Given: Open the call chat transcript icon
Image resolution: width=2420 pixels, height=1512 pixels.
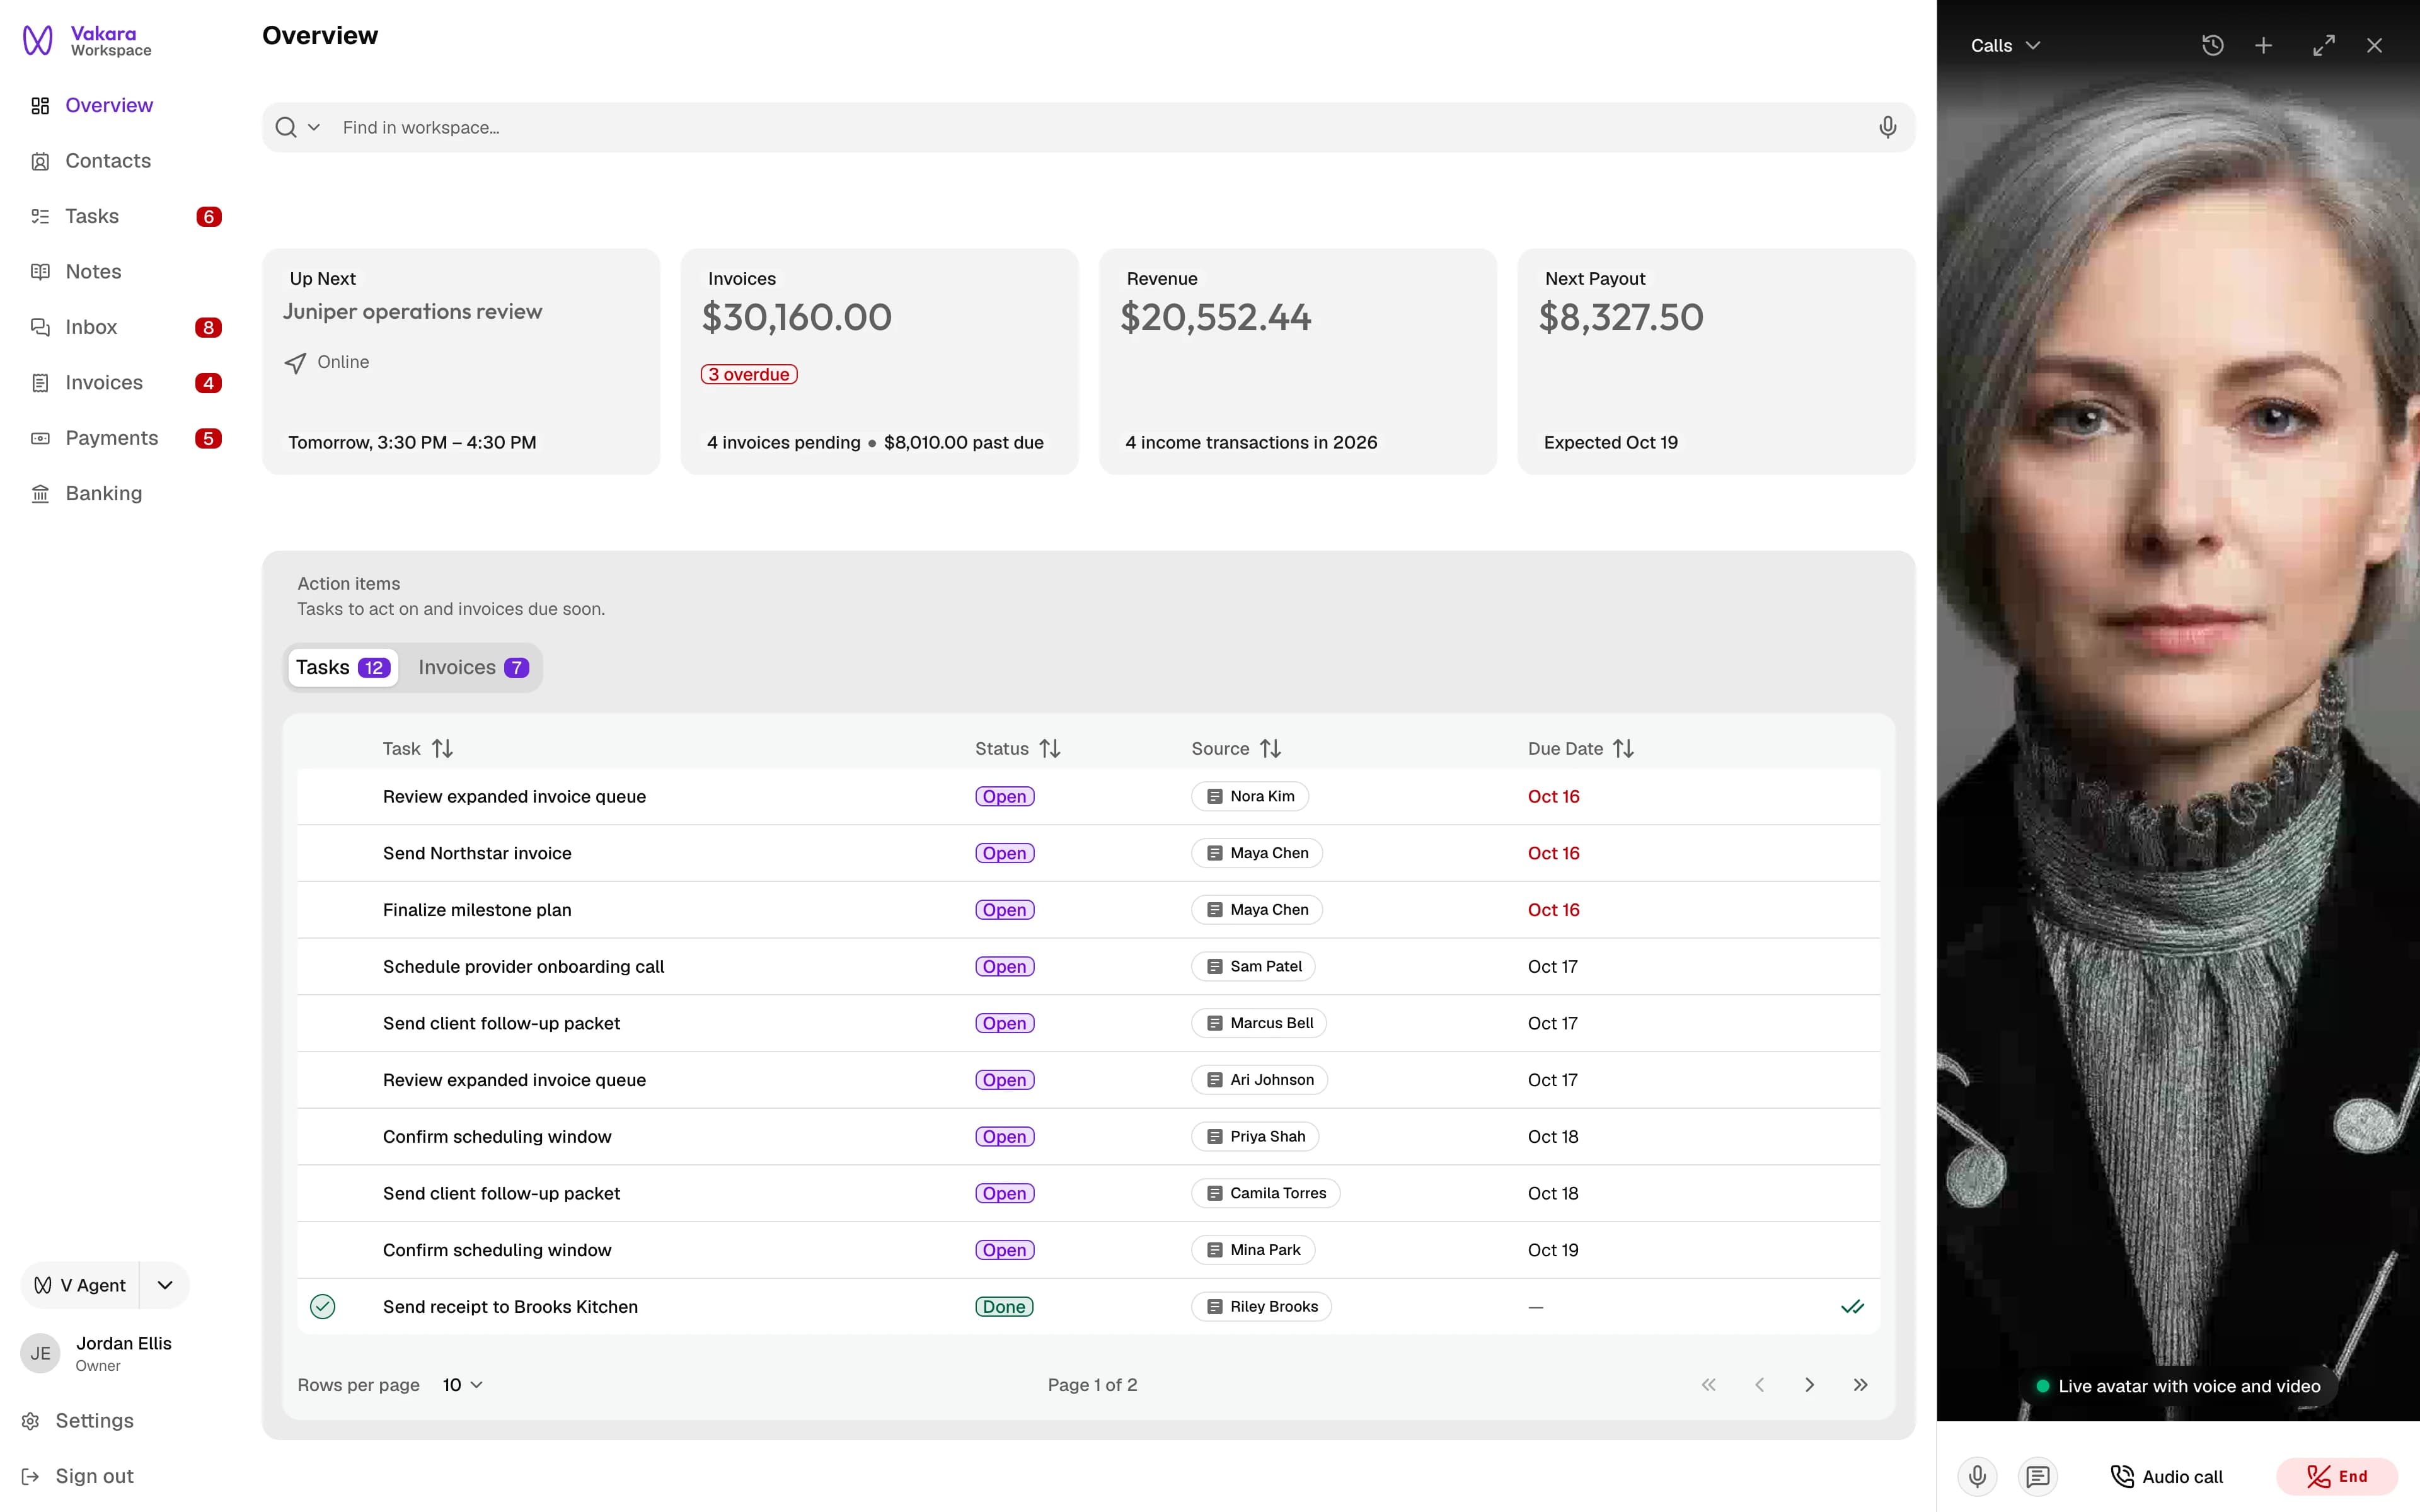Looking at the screenshot, I should pos(2037,1476).
